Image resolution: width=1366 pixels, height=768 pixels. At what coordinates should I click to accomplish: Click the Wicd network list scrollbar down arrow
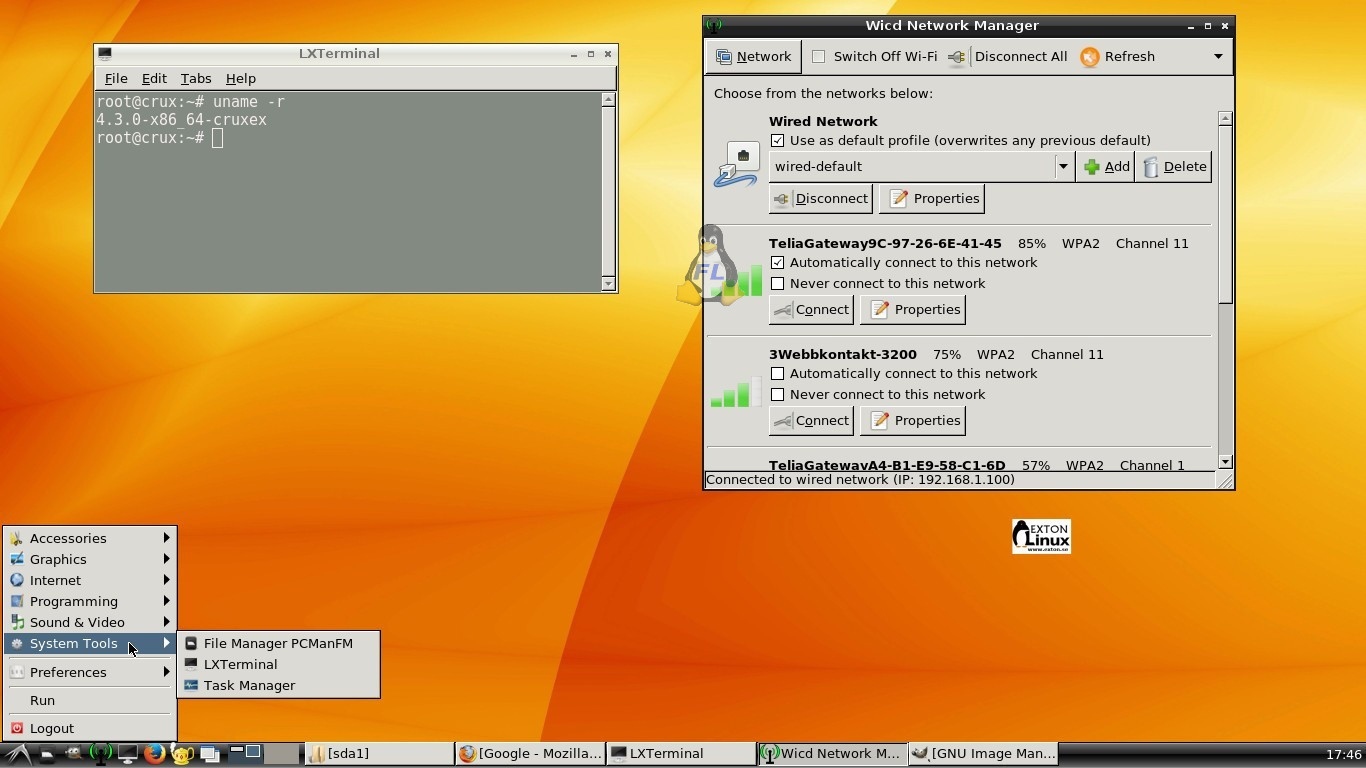click(1225, 462)
